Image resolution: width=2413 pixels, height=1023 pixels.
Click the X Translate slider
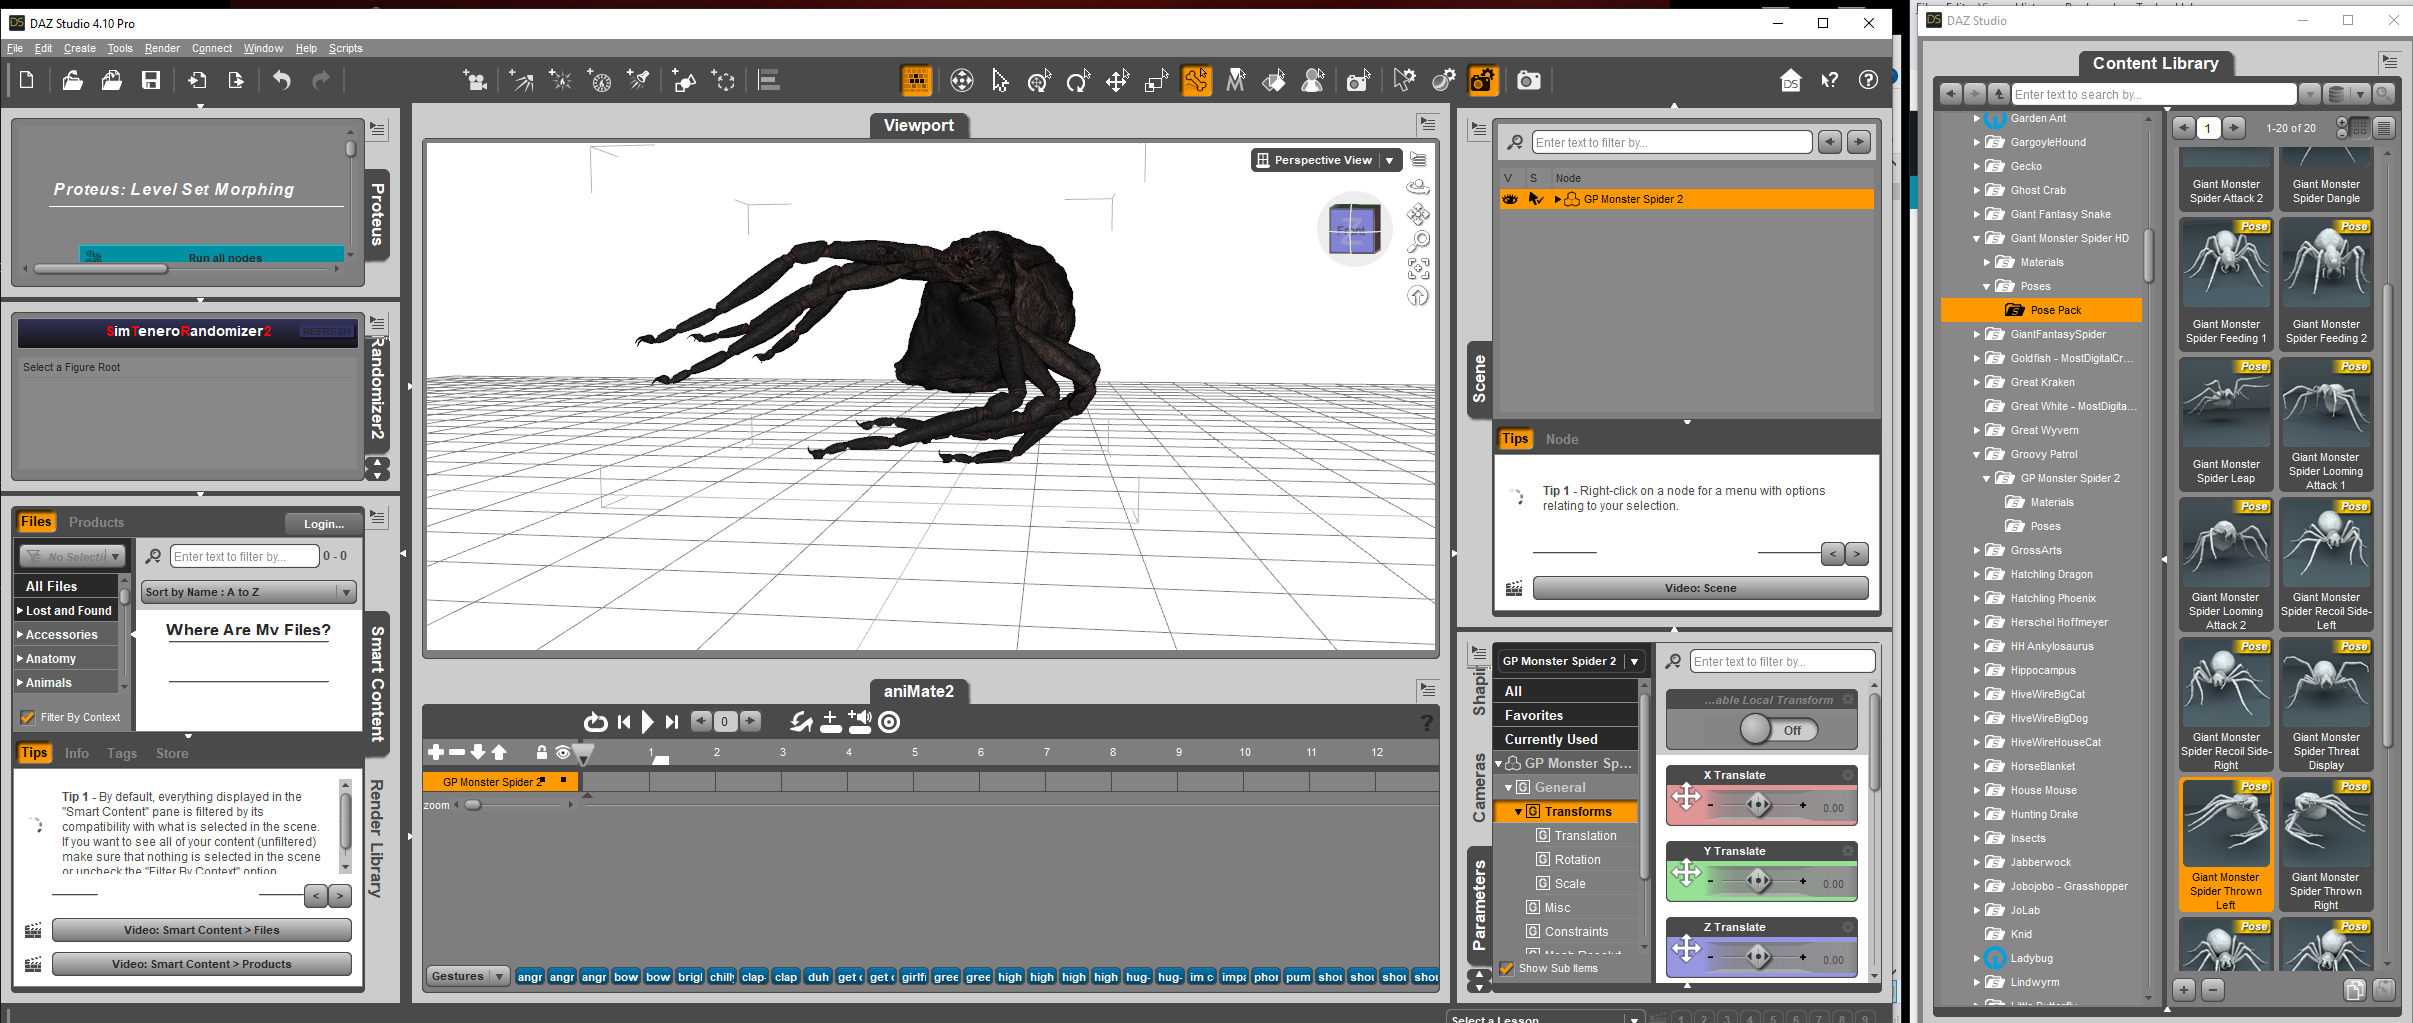pos(1758,805)
